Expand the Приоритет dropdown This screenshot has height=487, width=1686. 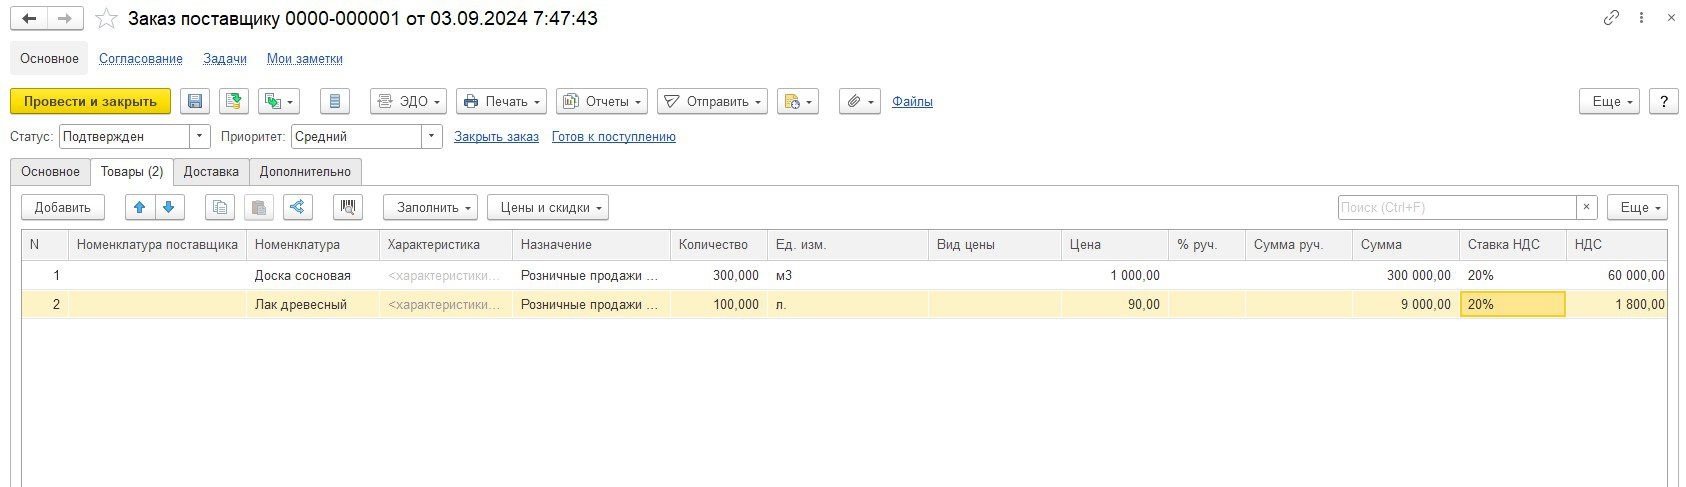[431, 137]
